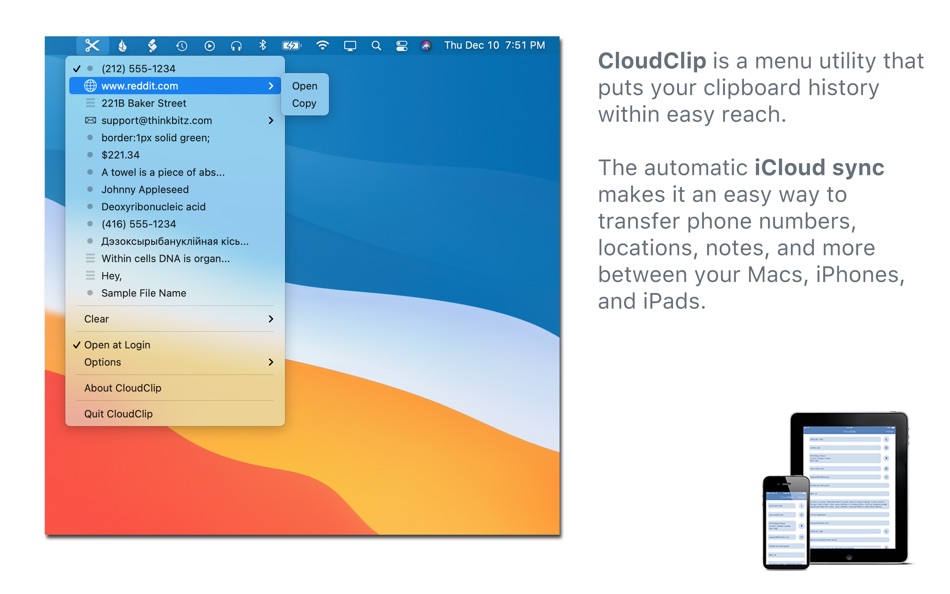Click the iPad device image
Viewport: 950px width, 594px height.
click(849, 489)
